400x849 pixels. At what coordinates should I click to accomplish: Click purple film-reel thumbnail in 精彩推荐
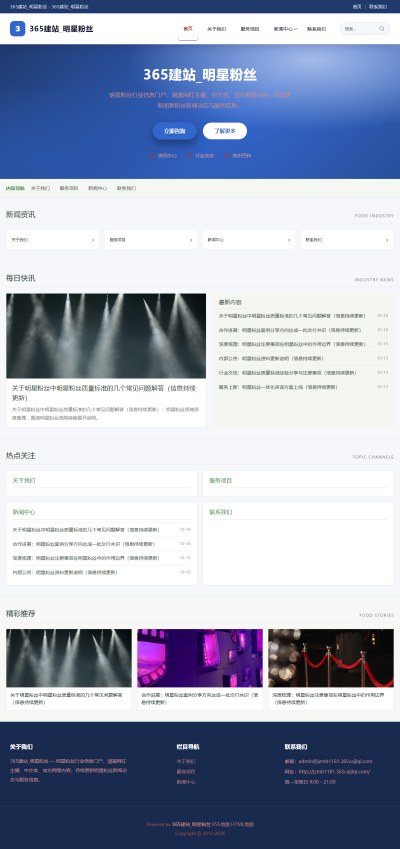[x=200, y=658]
